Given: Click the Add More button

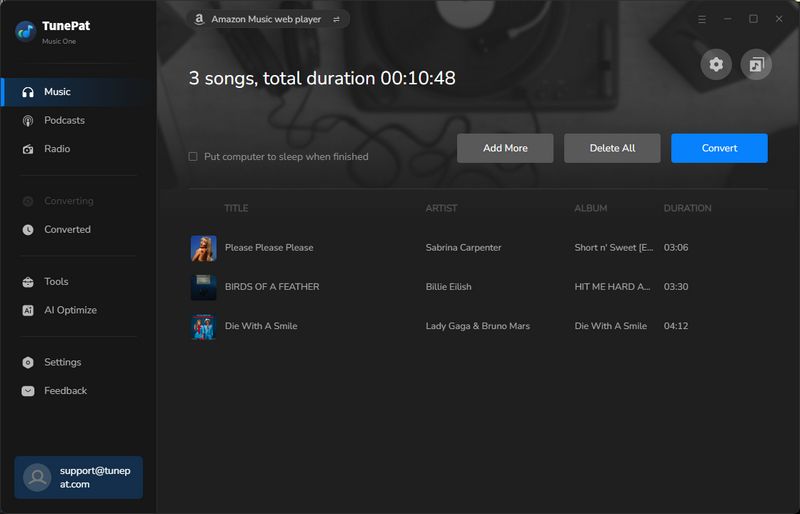Looking at the screenshot, I should [x=505, y=148].
